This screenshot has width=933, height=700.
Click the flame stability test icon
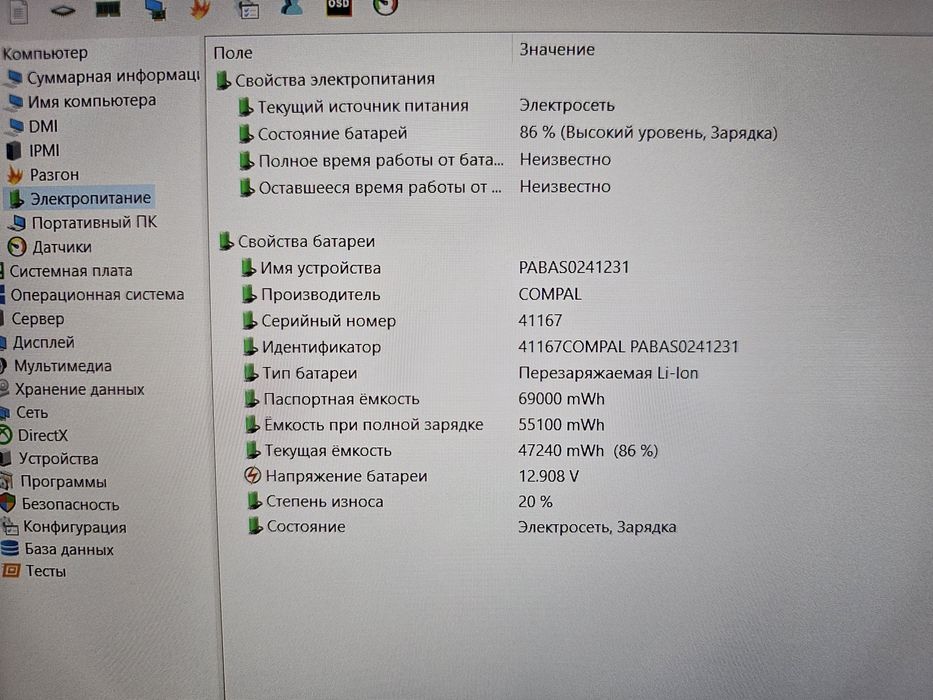[201, 9]
